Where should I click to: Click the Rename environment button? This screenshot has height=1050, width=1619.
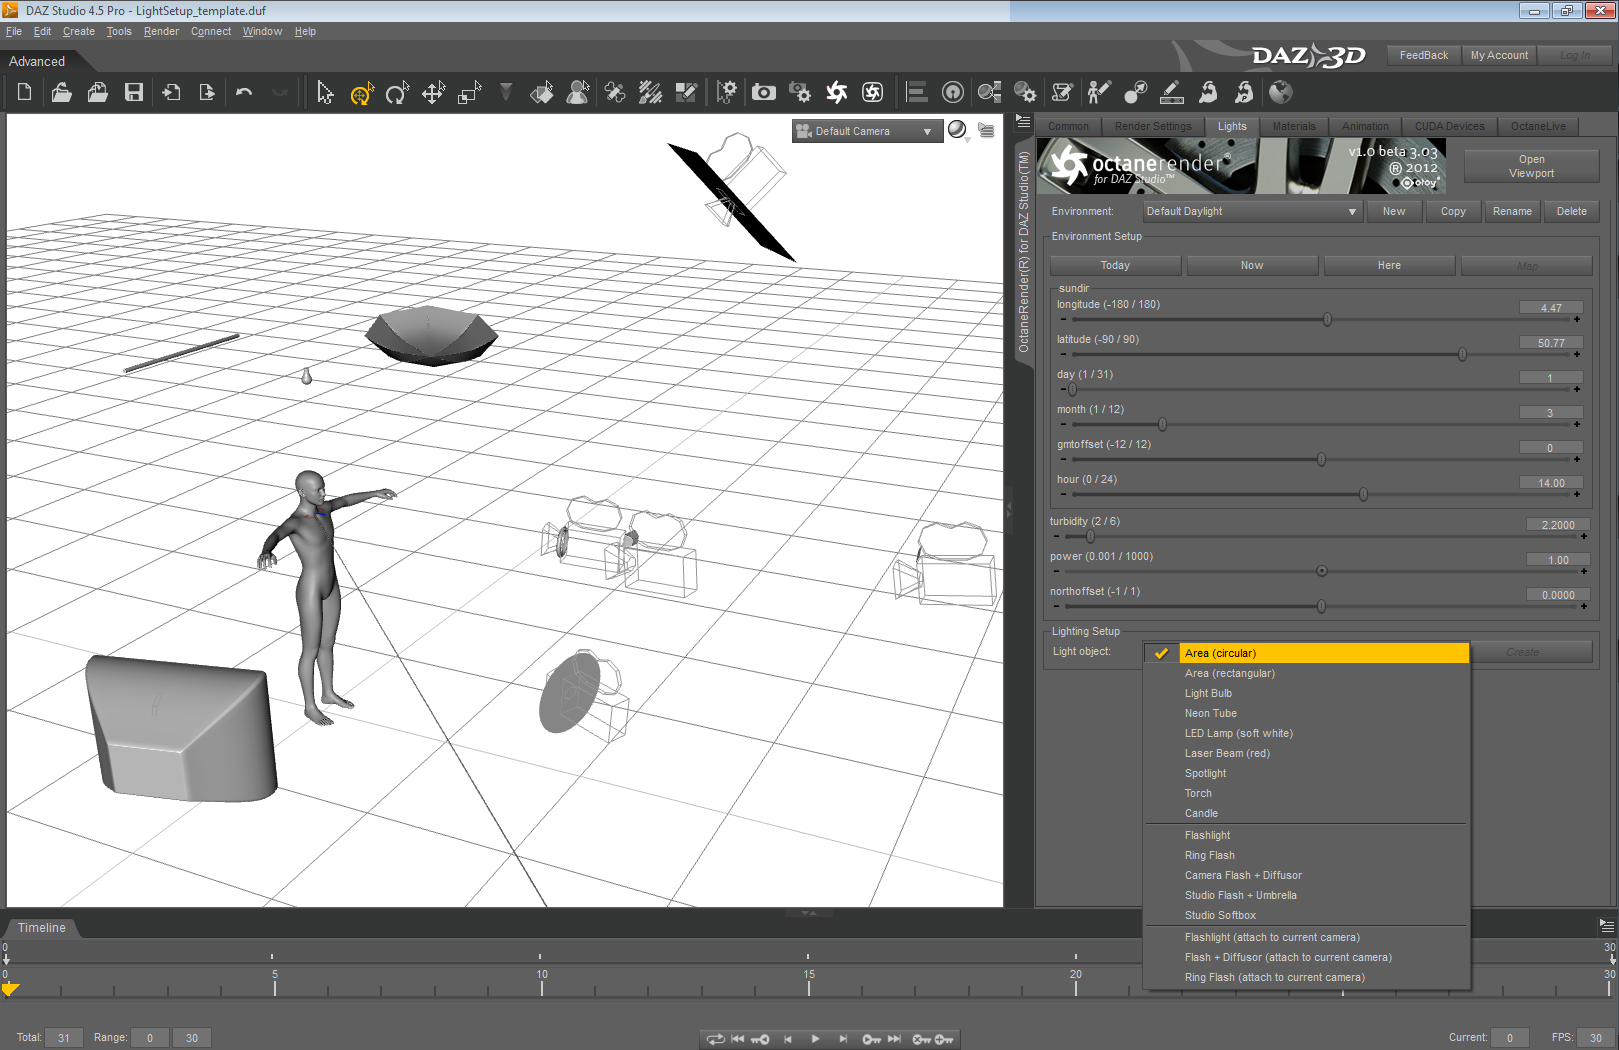1512,212
